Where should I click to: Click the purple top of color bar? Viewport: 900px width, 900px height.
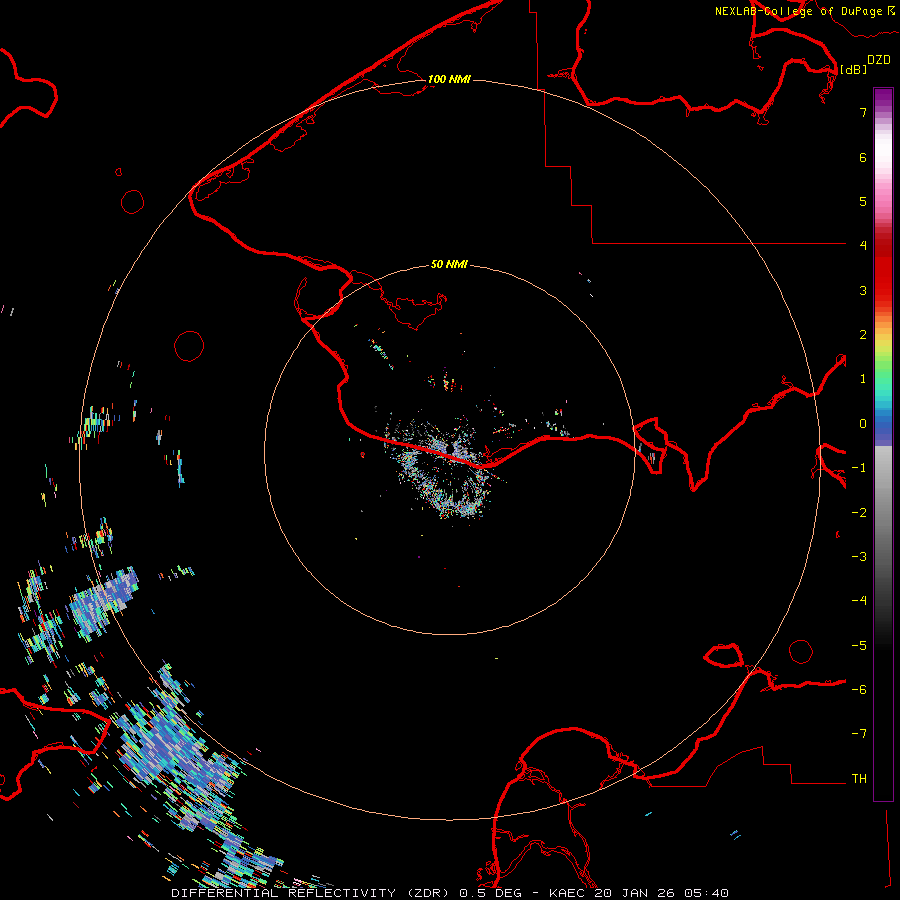(x=883, y=98)
